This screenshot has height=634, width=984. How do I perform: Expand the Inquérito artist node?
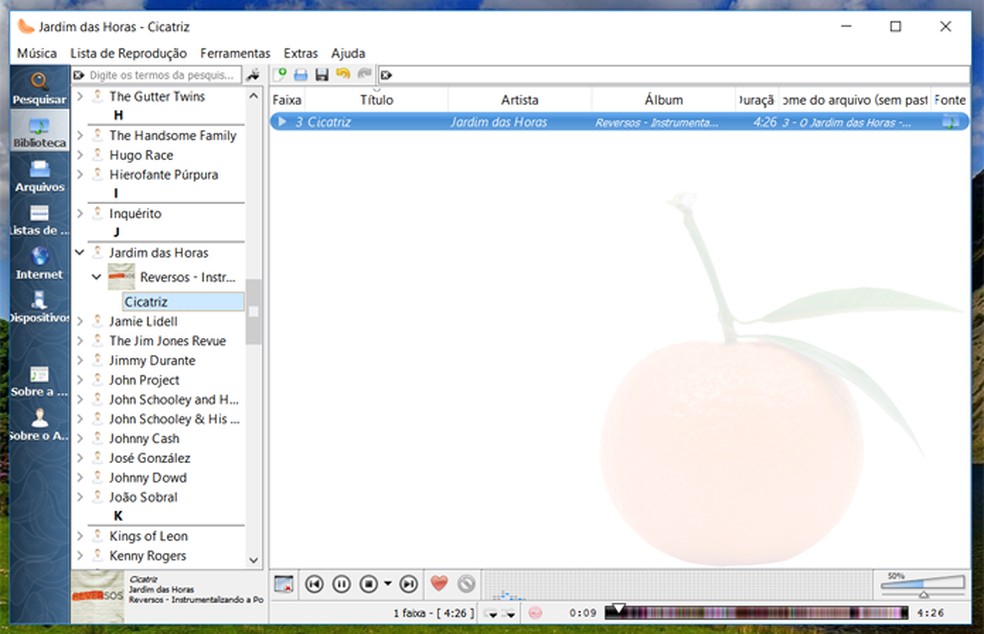(x=80, y=213)
